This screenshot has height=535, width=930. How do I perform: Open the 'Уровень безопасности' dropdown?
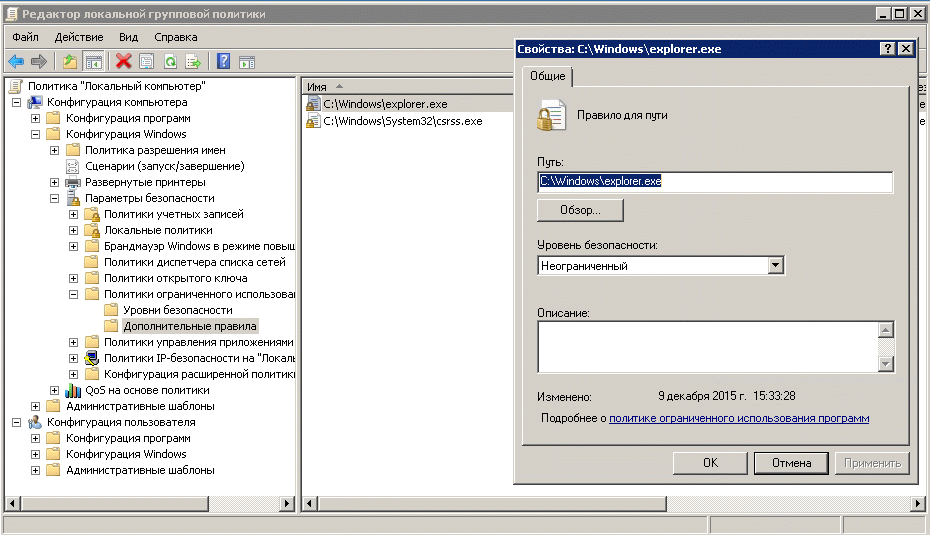click(x=775, y=265)
